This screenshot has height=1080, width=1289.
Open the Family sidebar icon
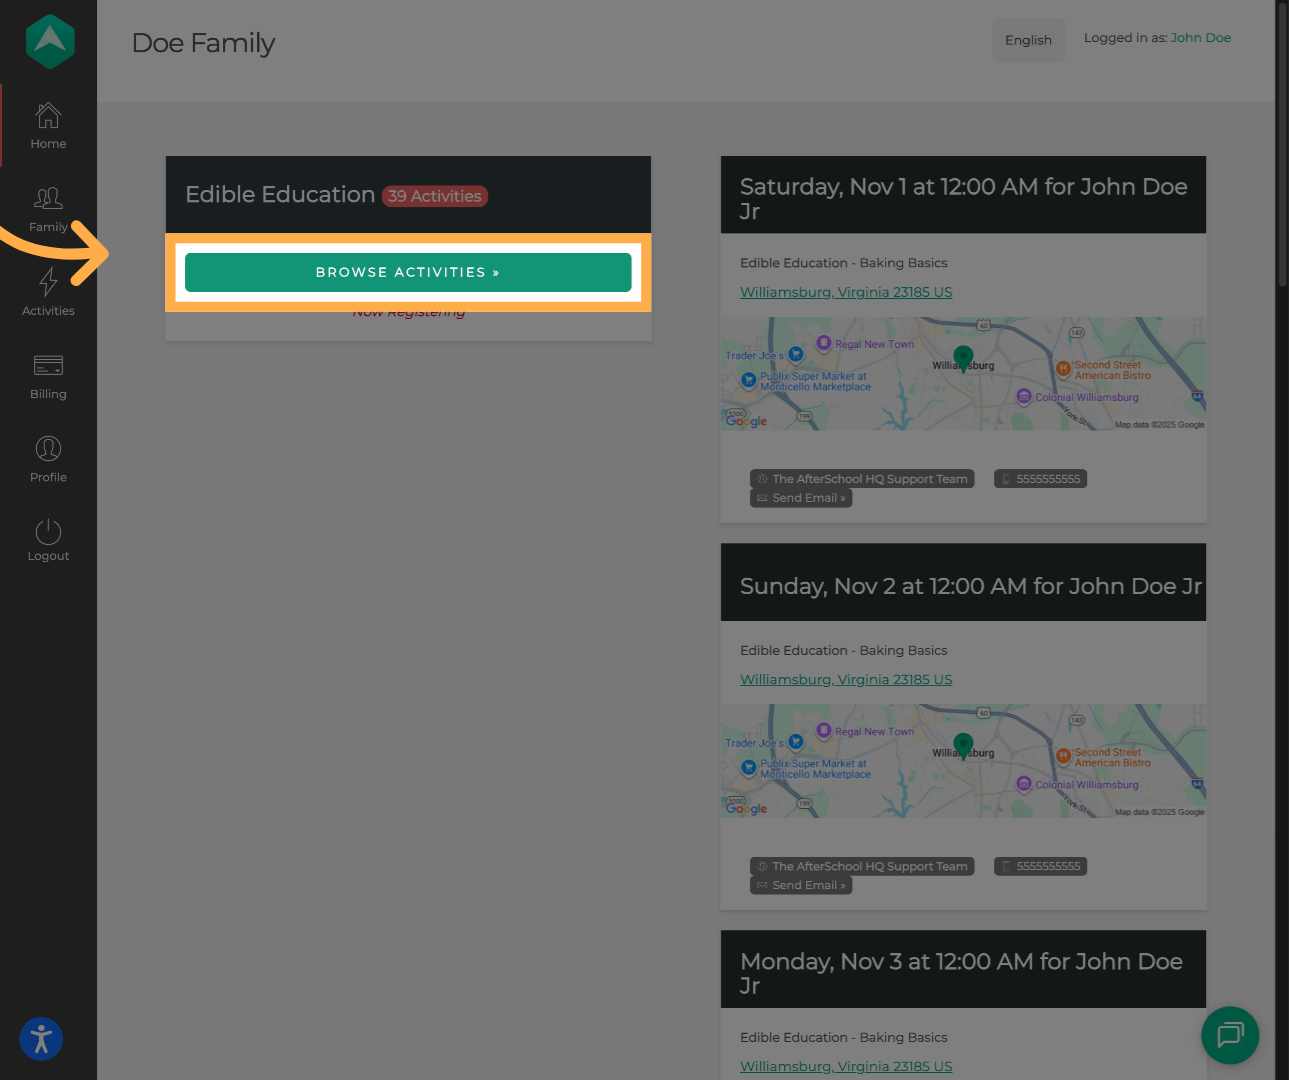pyautogui.click(x=48, y=199)
